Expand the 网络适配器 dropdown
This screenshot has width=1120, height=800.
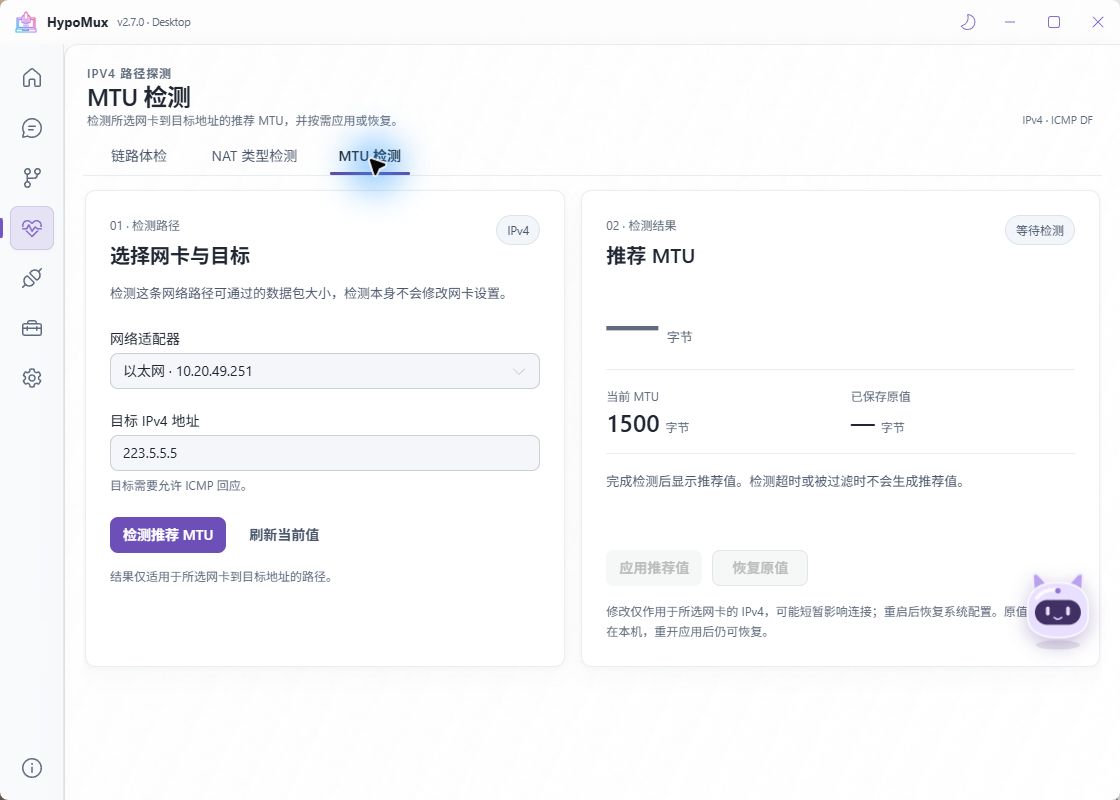[x=325, y=371]
